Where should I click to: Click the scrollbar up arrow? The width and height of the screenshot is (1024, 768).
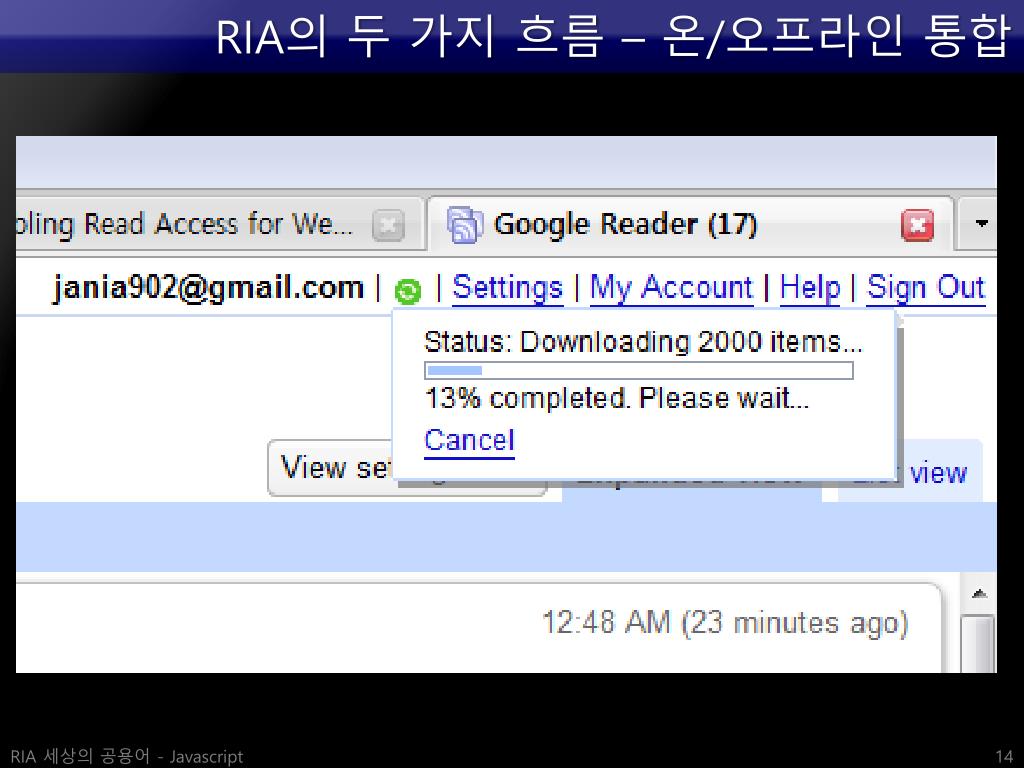click(978, 594)
